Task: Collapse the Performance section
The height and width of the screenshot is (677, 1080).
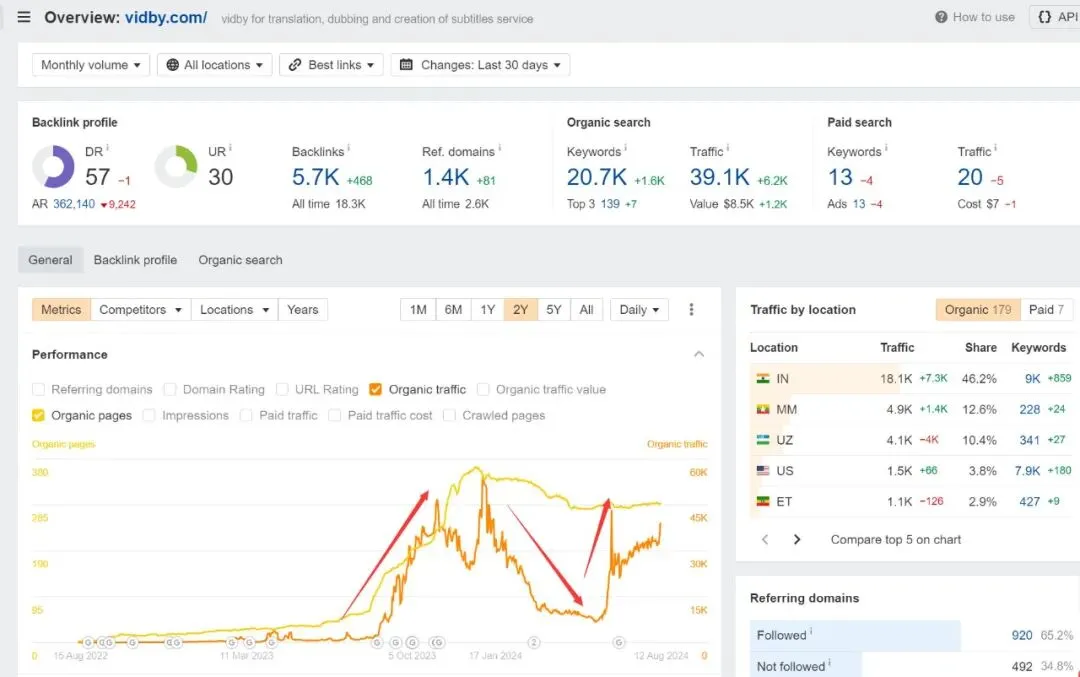Action: (699, 354)
